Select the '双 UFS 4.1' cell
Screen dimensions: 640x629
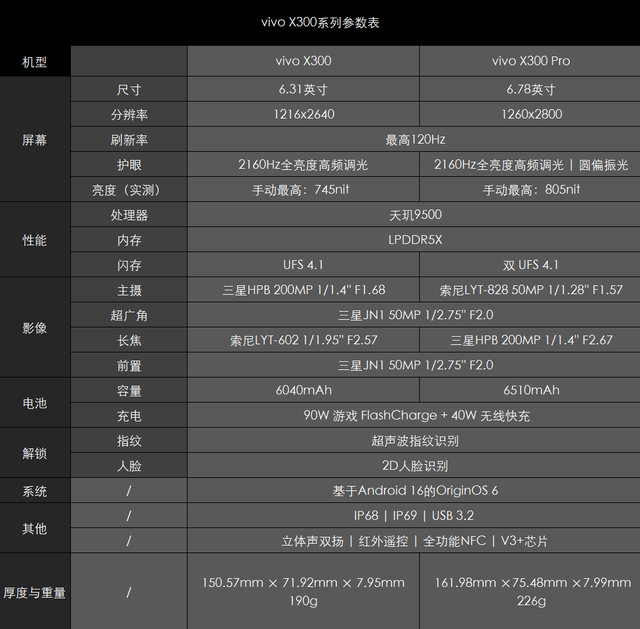pos(530,265)
